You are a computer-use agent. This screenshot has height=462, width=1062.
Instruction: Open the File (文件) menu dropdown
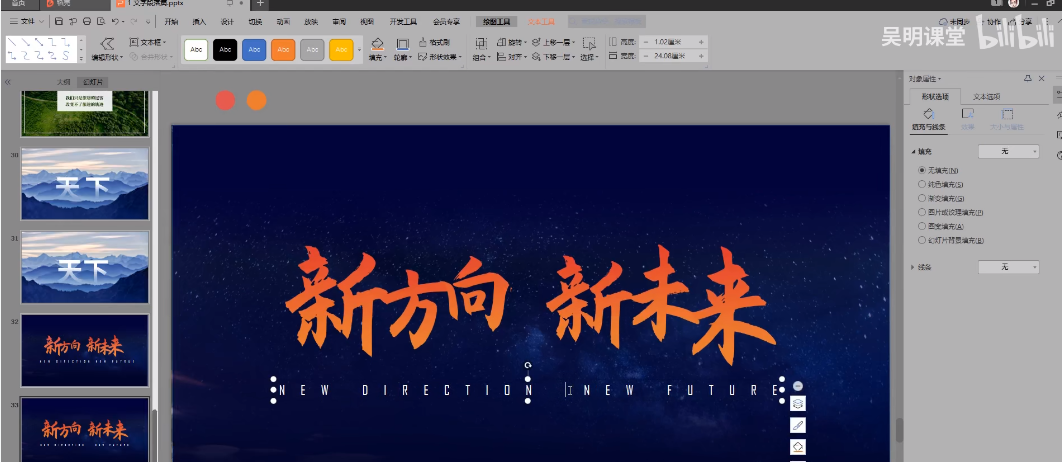27,22
